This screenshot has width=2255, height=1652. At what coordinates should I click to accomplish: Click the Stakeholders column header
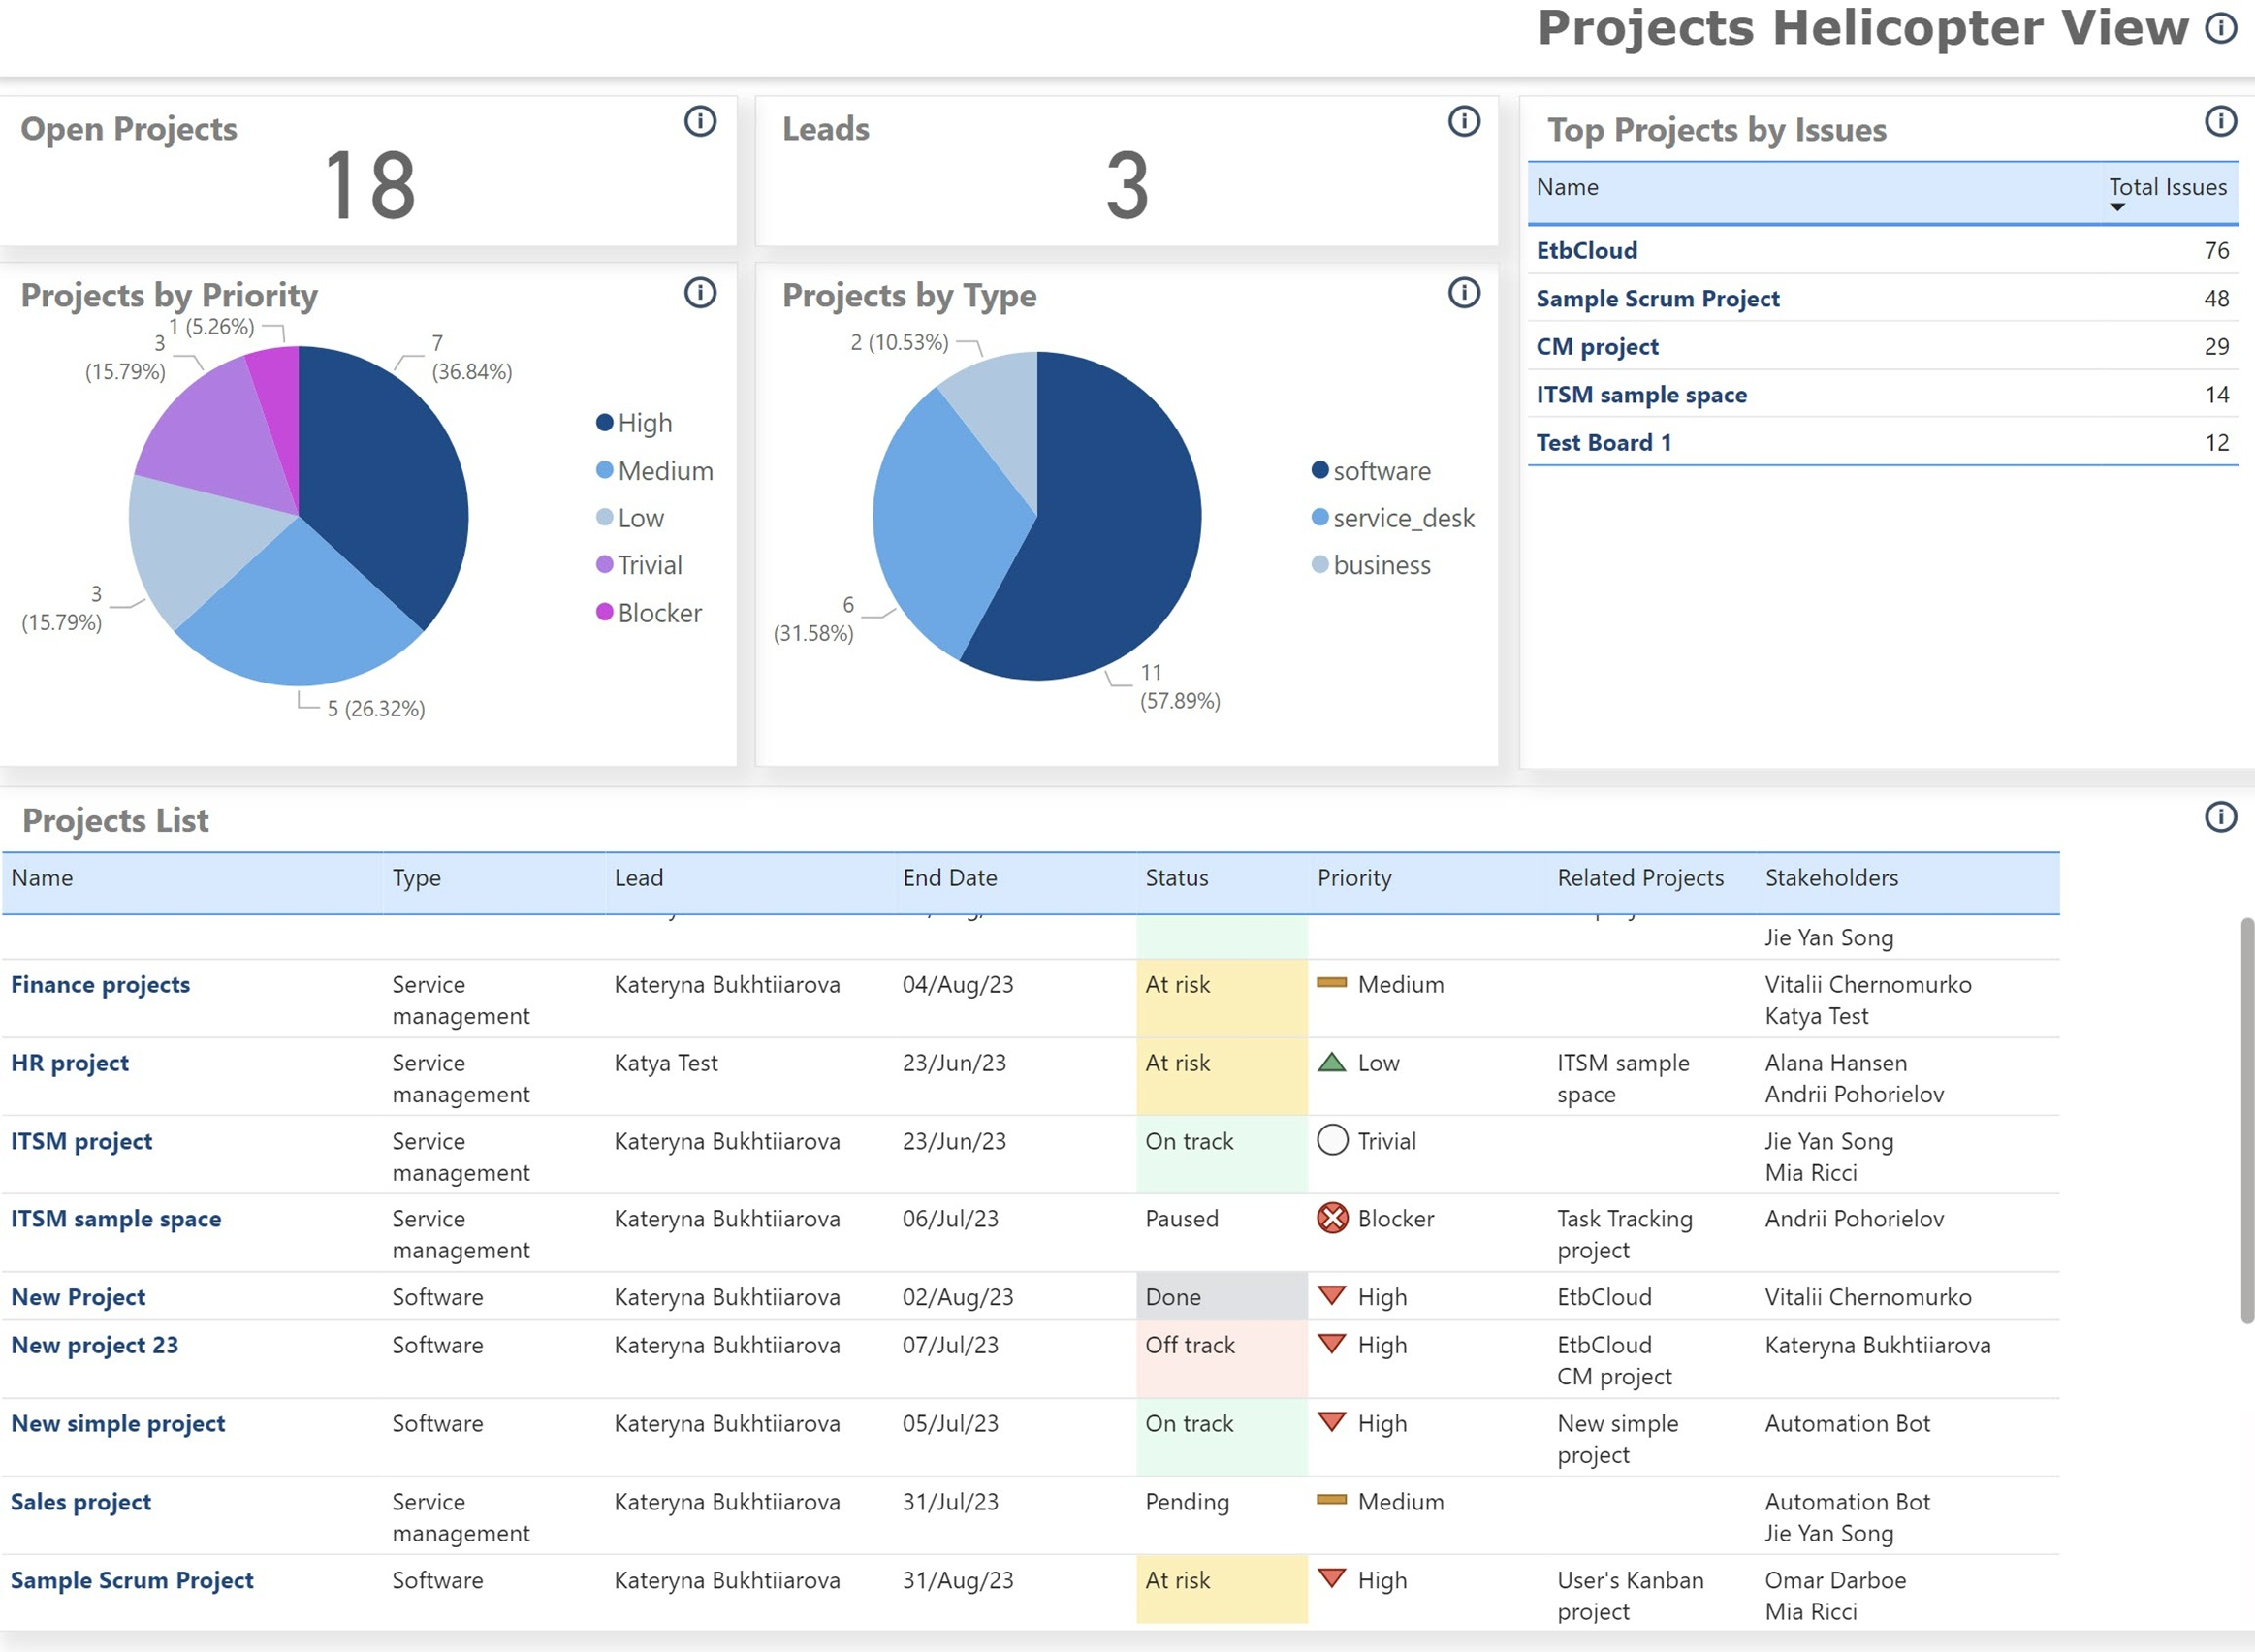click(1831, 878)
